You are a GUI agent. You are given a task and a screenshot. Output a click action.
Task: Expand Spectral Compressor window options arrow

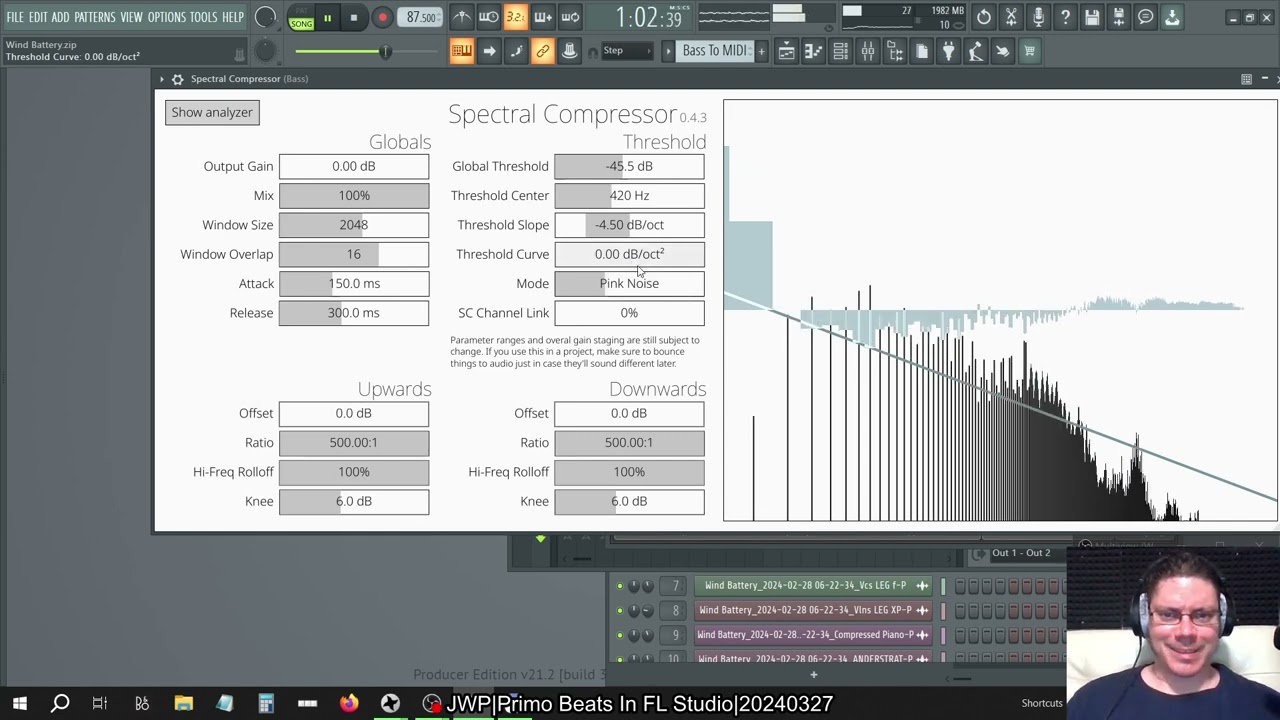162,79
